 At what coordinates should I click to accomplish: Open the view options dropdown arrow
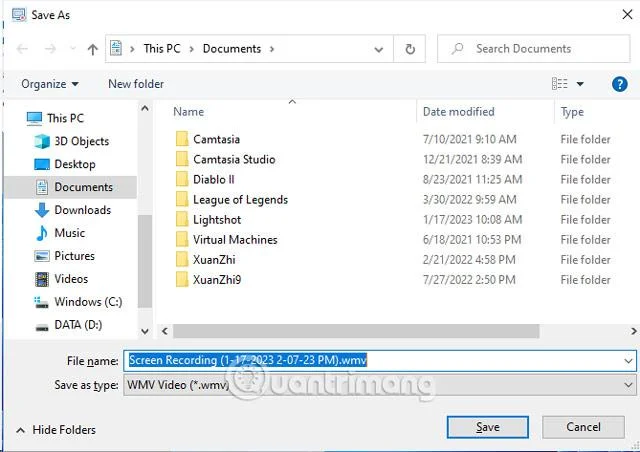point(580,84)
